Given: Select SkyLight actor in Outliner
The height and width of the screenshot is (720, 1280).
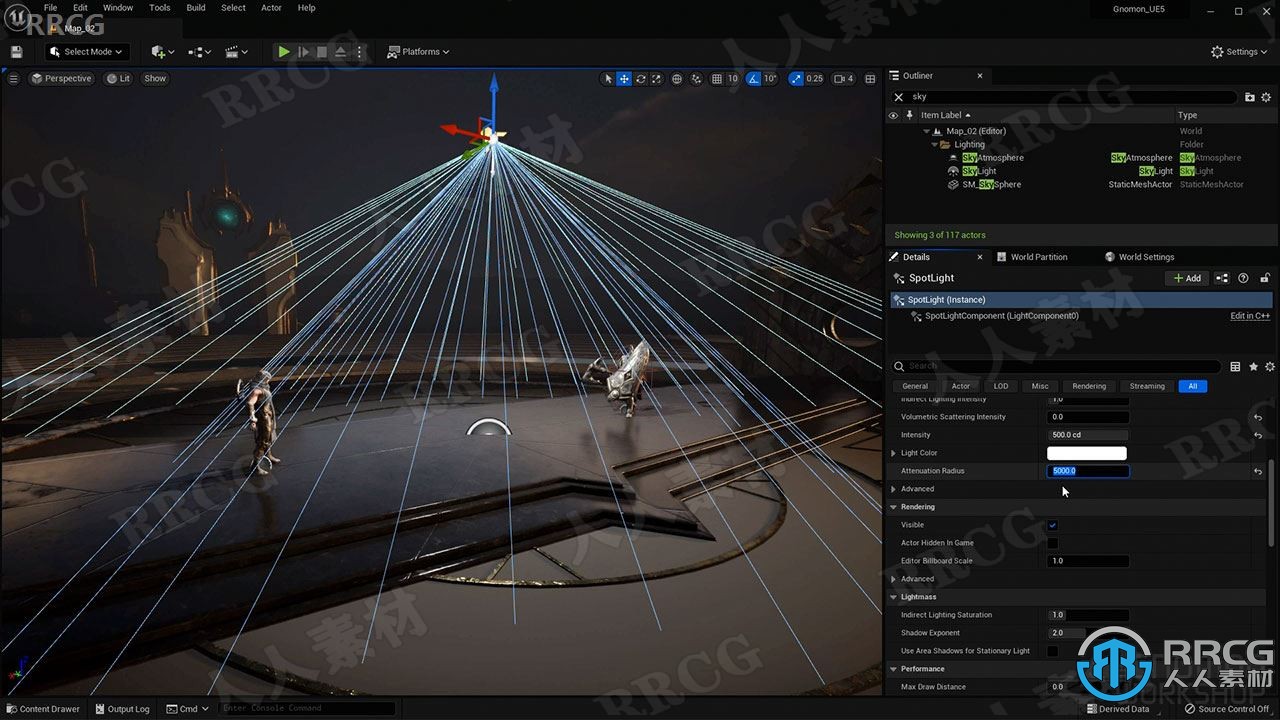Looking at the screenshot, I should 979,171.
